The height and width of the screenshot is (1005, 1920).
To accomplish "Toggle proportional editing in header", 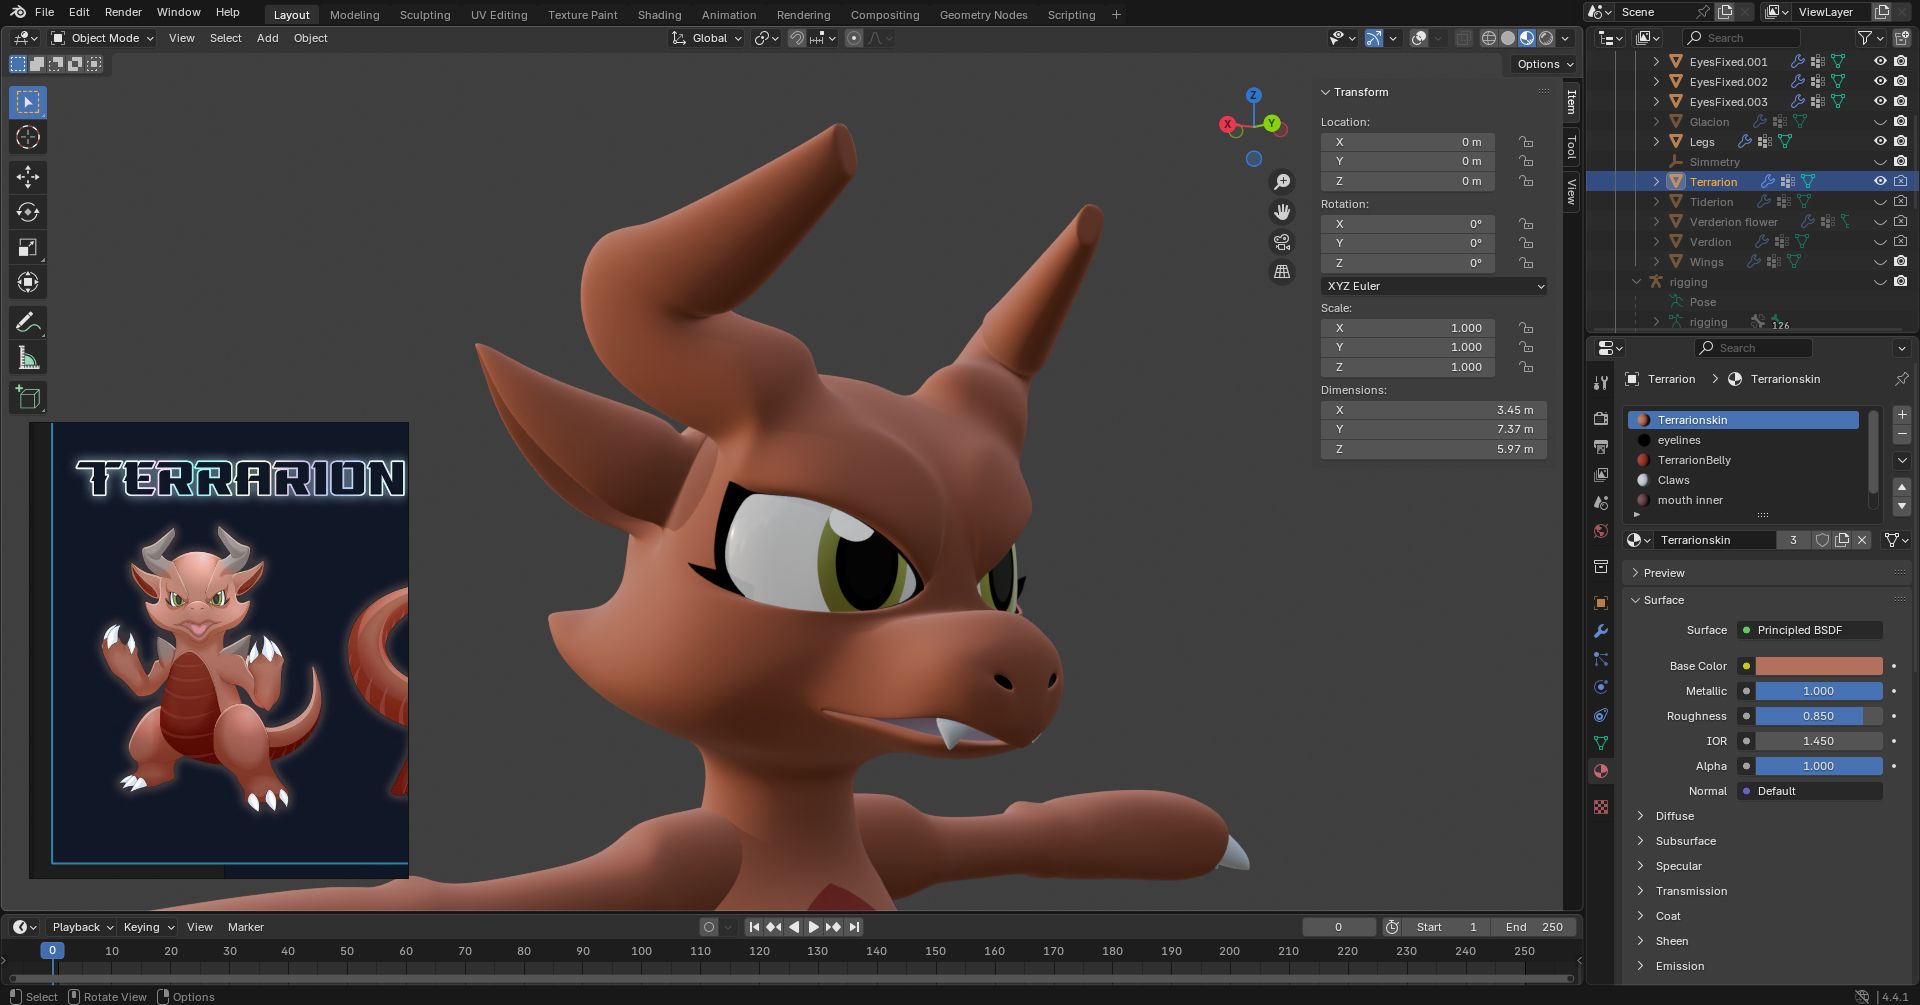I will tap(853, 38).
